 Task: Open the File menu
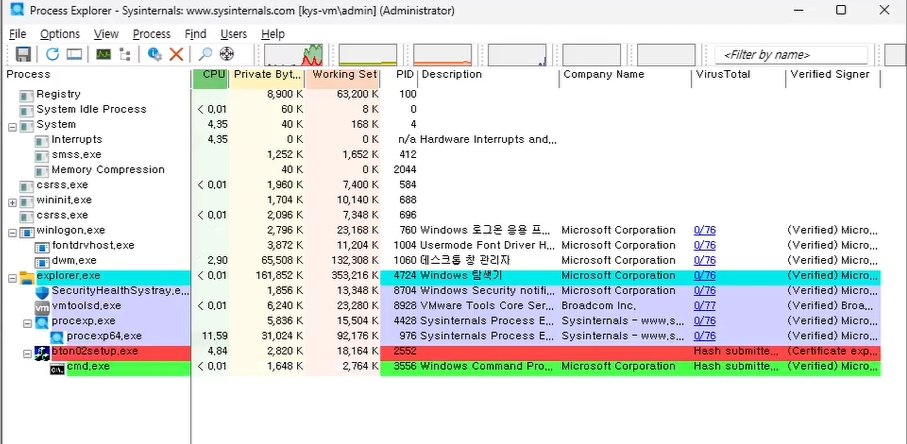point(18,34)
